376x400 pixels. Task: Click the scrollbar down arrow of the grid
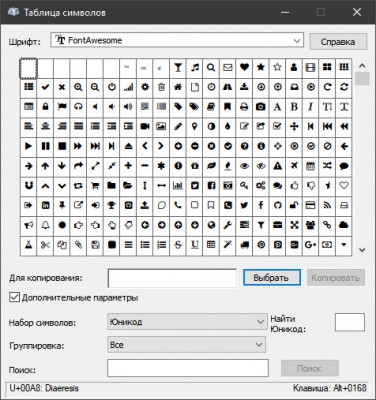362,250
